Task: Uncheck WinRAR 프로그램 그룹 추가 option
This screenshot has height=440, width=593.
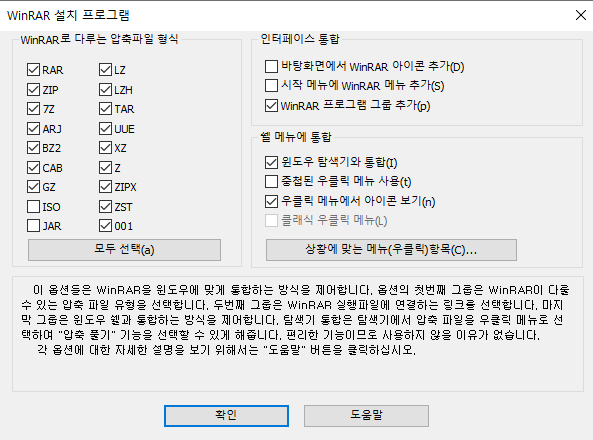Action: pos(271,106)
